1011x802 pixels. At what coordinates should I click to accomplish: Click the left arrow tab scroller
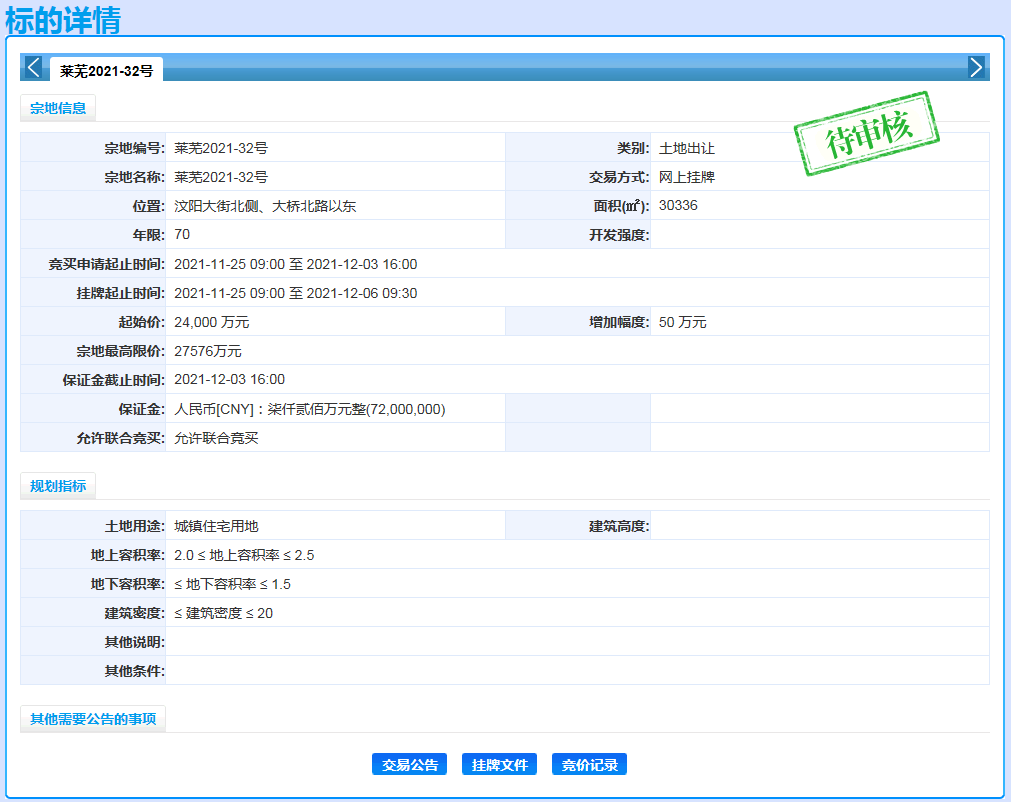point(34,67)
